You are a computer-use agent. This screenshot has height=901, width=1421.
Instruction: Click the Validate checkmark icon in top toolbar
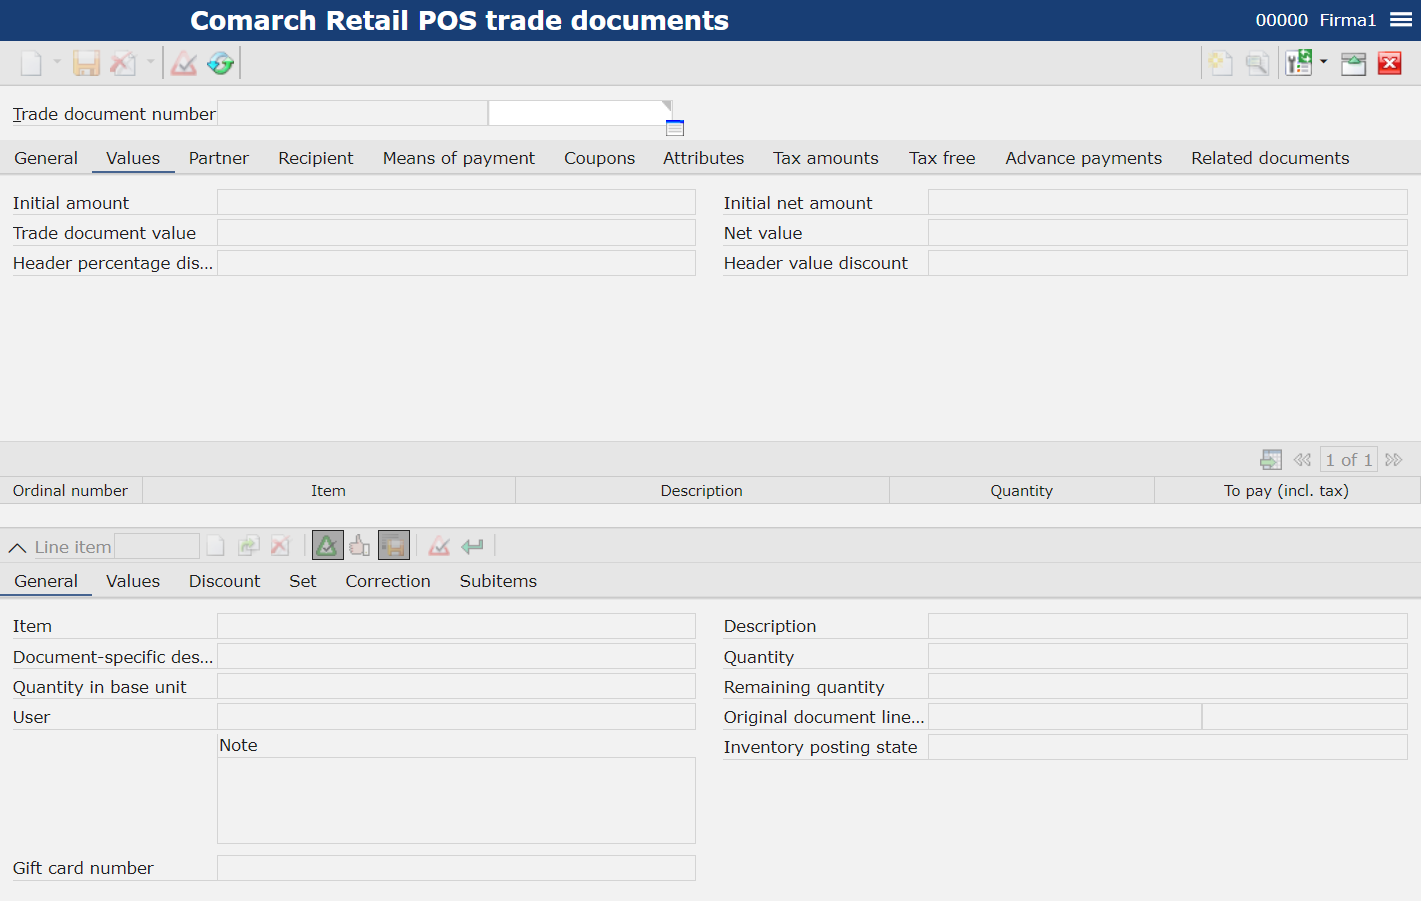[184, 64]
